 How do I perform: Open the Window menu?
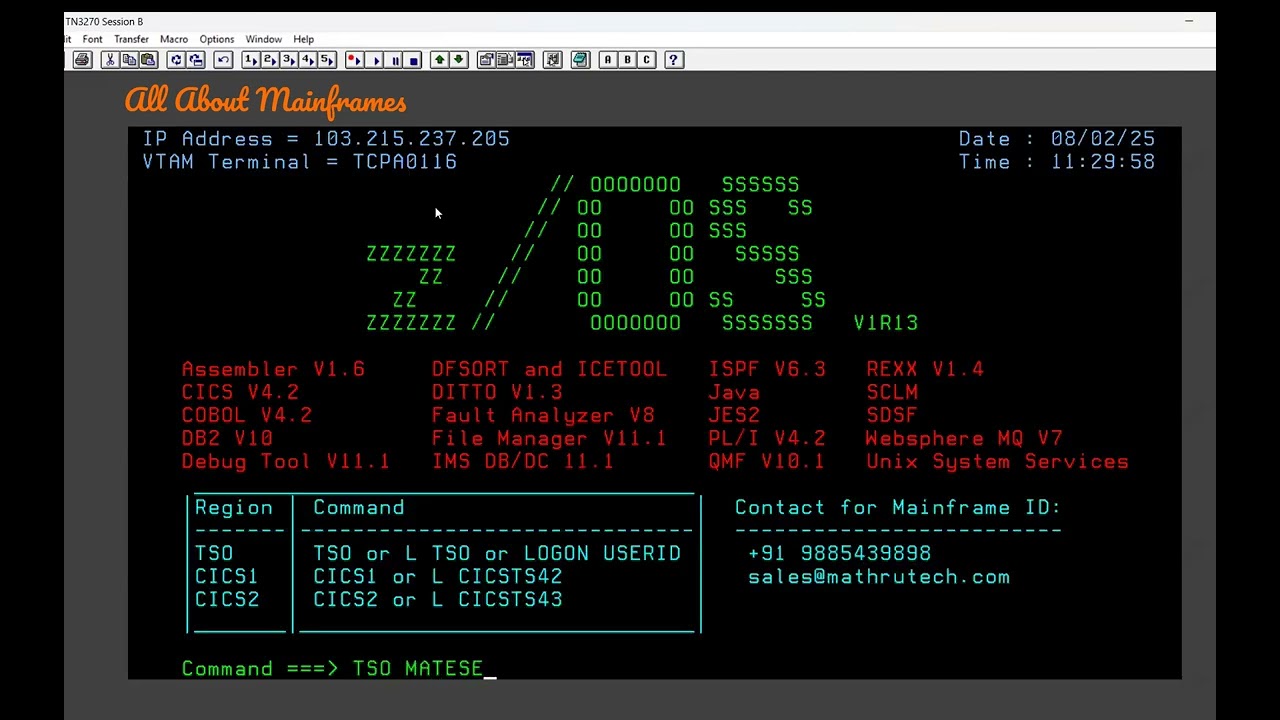263,39
